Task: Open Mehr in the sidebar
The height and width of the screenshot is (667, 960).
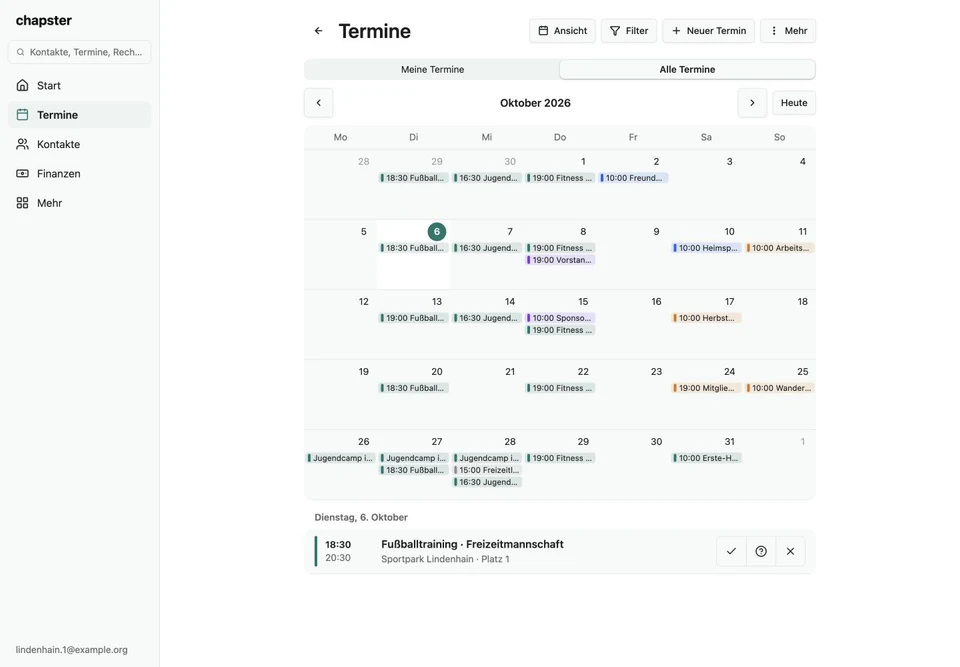Action: point(80,203)
